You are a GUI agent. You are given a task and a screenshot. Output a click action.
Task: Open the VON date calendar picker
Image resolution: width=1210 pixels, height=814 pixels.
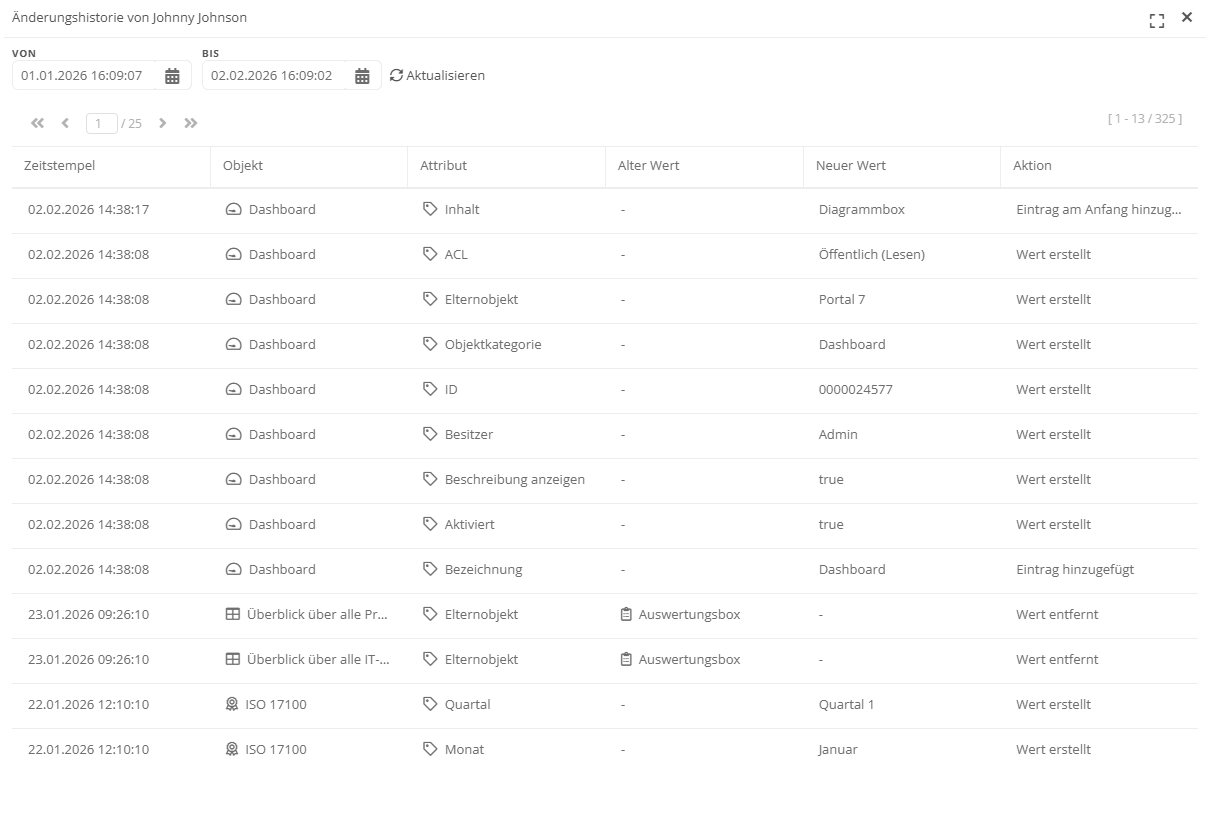click(x=172, y=76)
